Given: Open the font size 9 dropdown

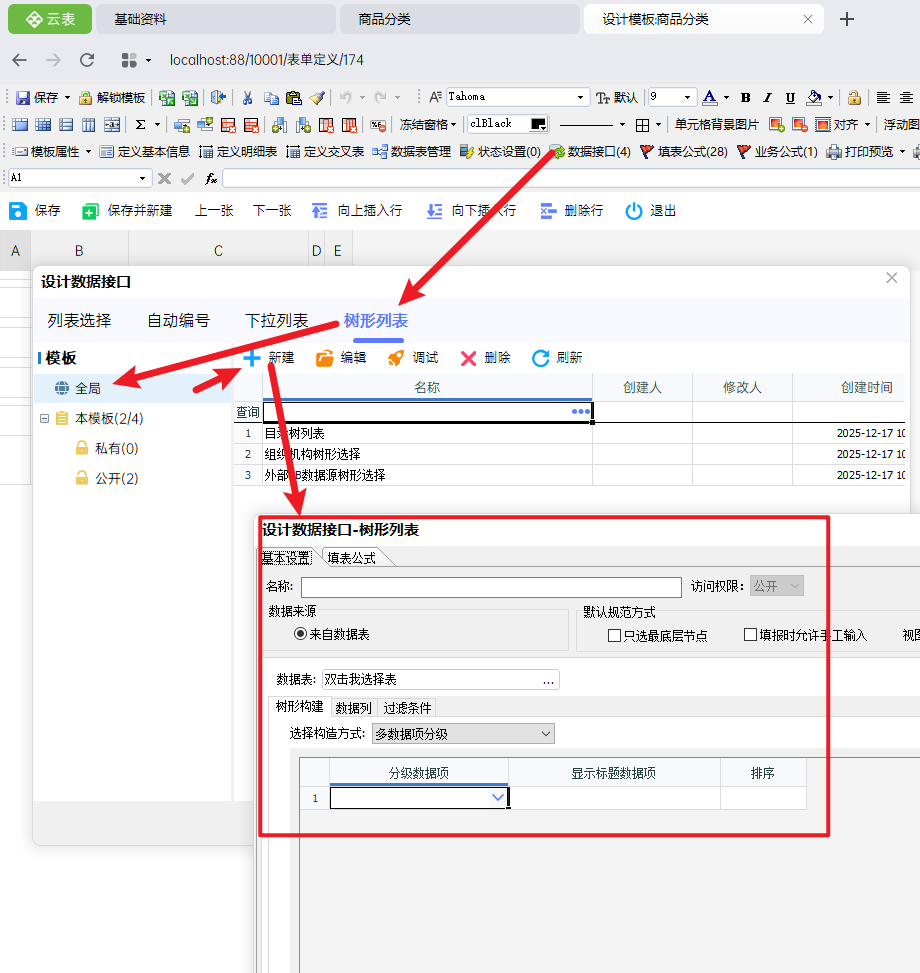Looking at the screenshot, I should (x=687, y=97).
